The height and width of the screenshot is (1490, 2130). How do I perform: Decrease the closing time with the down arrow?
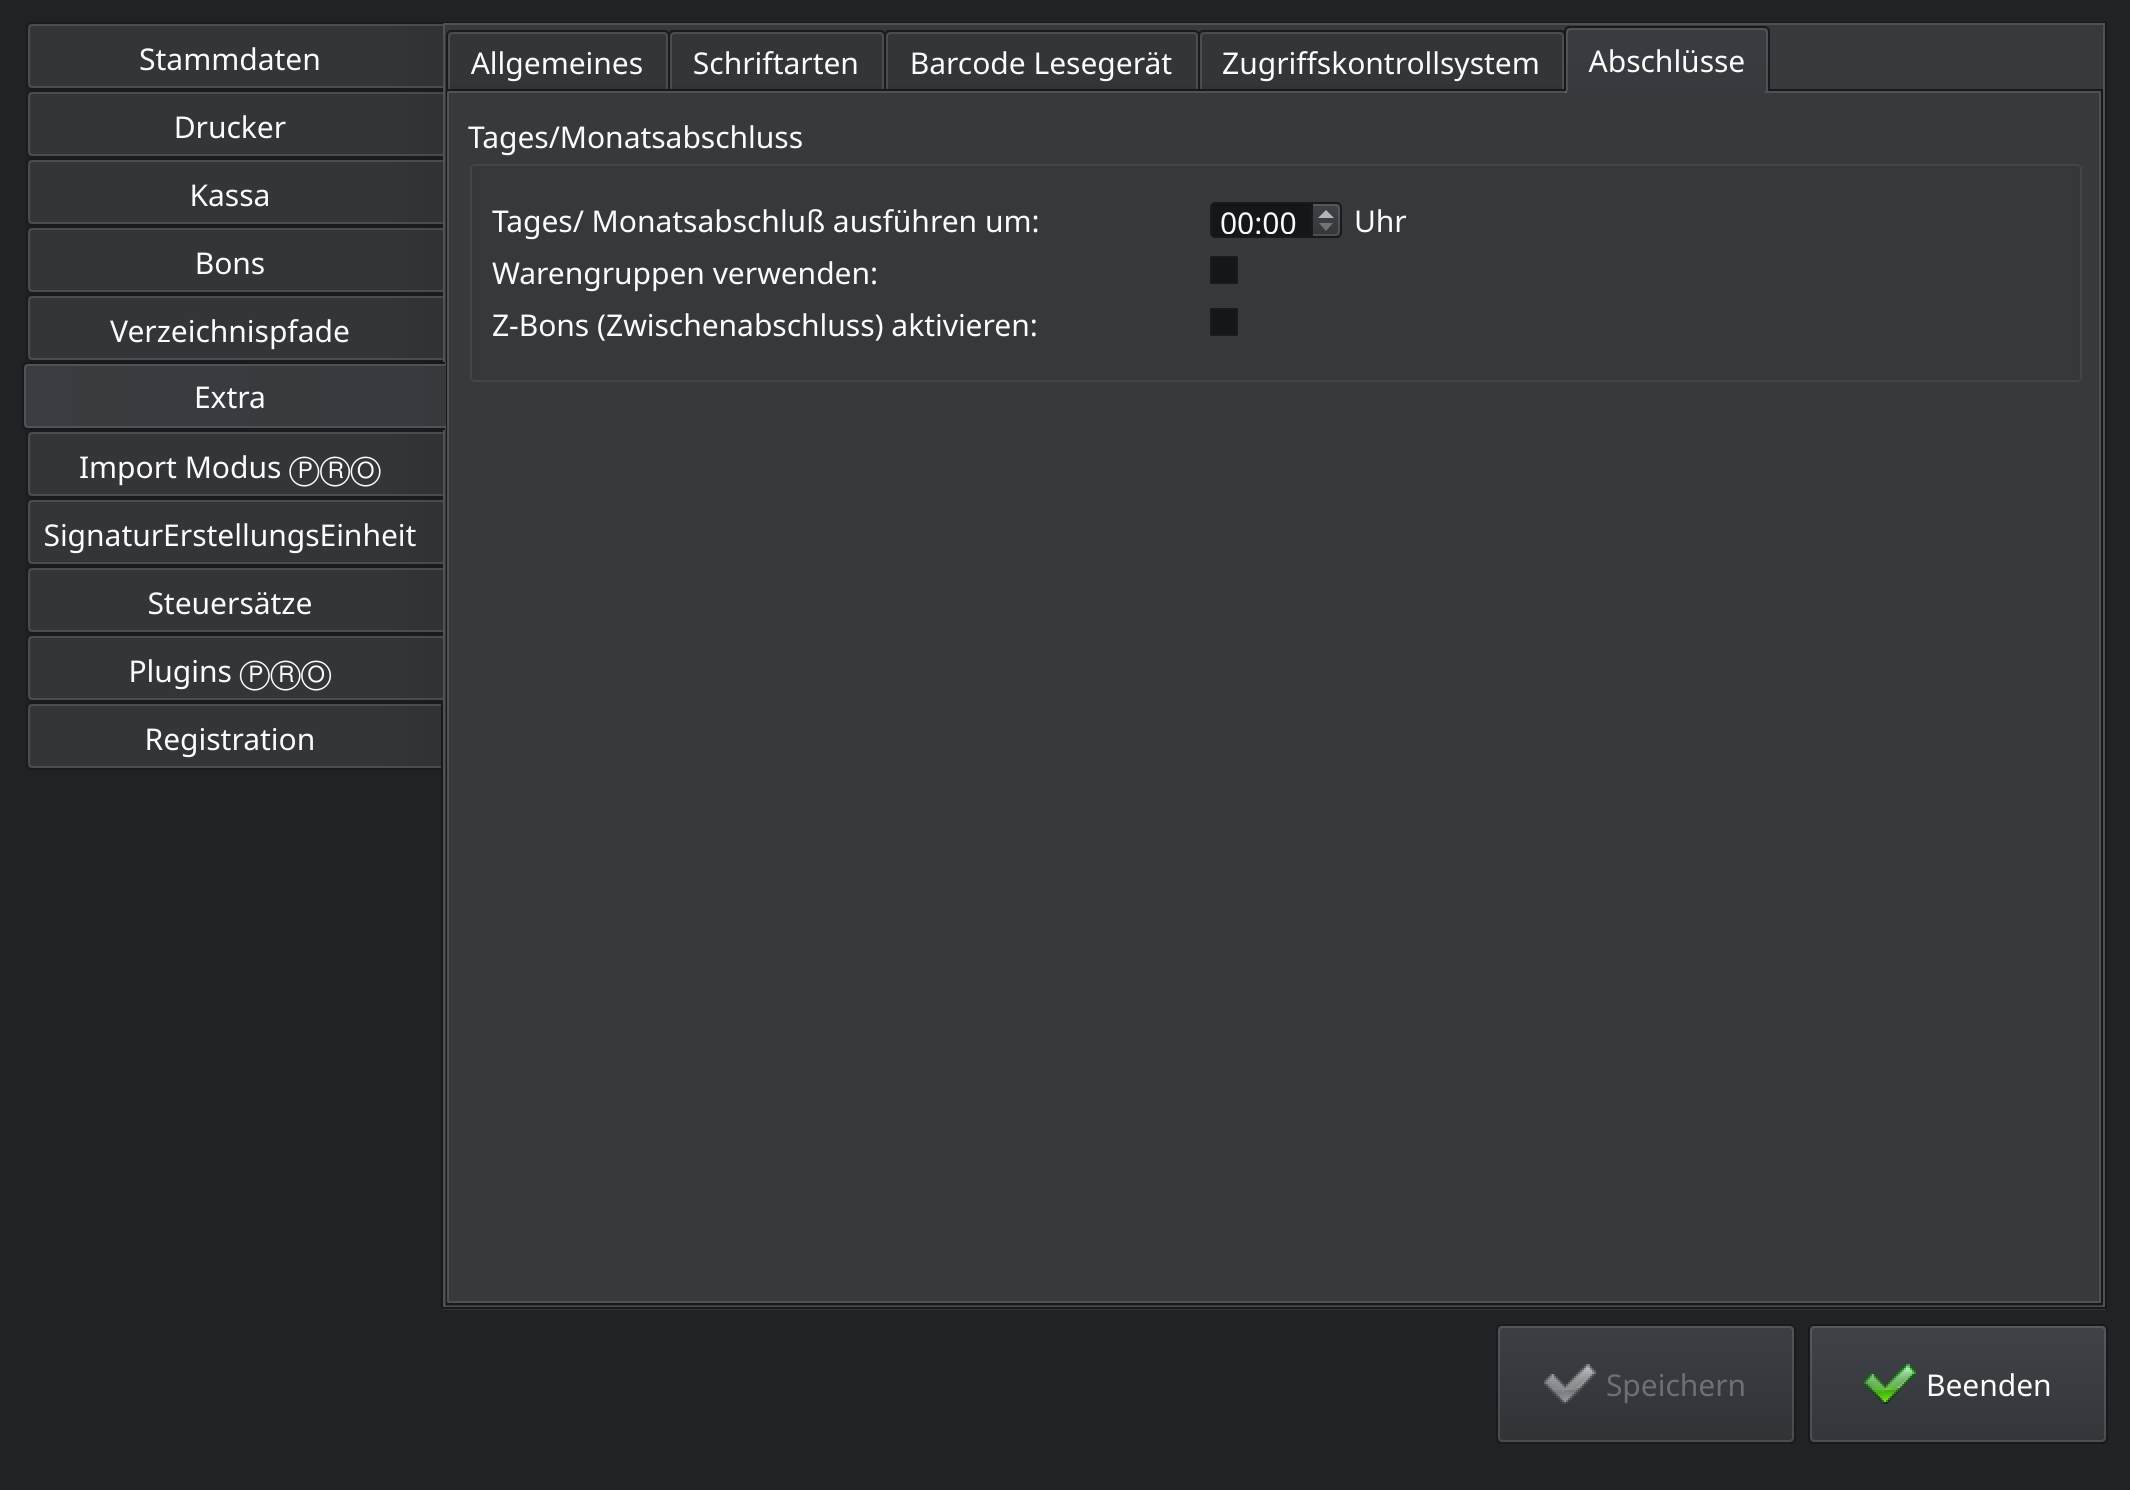click(1326, 228)
